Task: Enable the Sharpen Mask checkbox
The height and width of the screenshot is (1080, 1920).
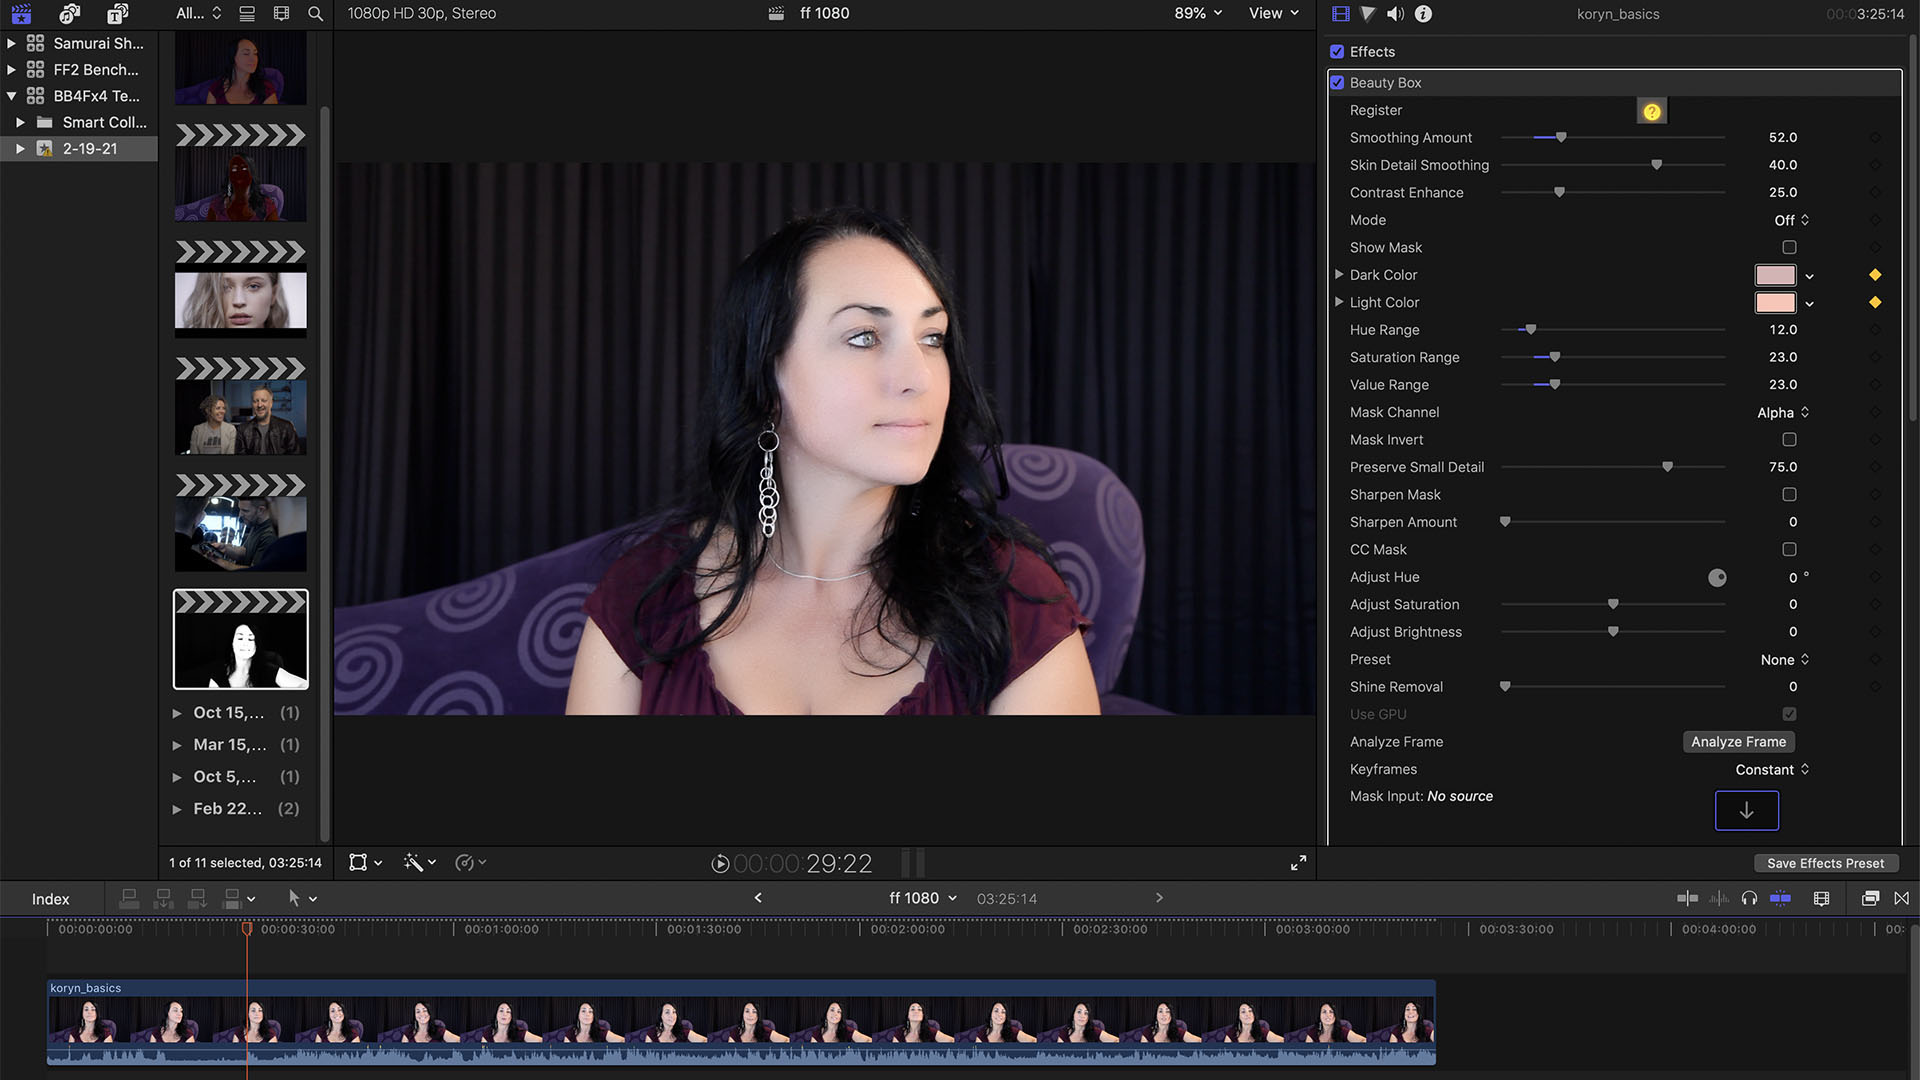Action: click(1789, 494)
